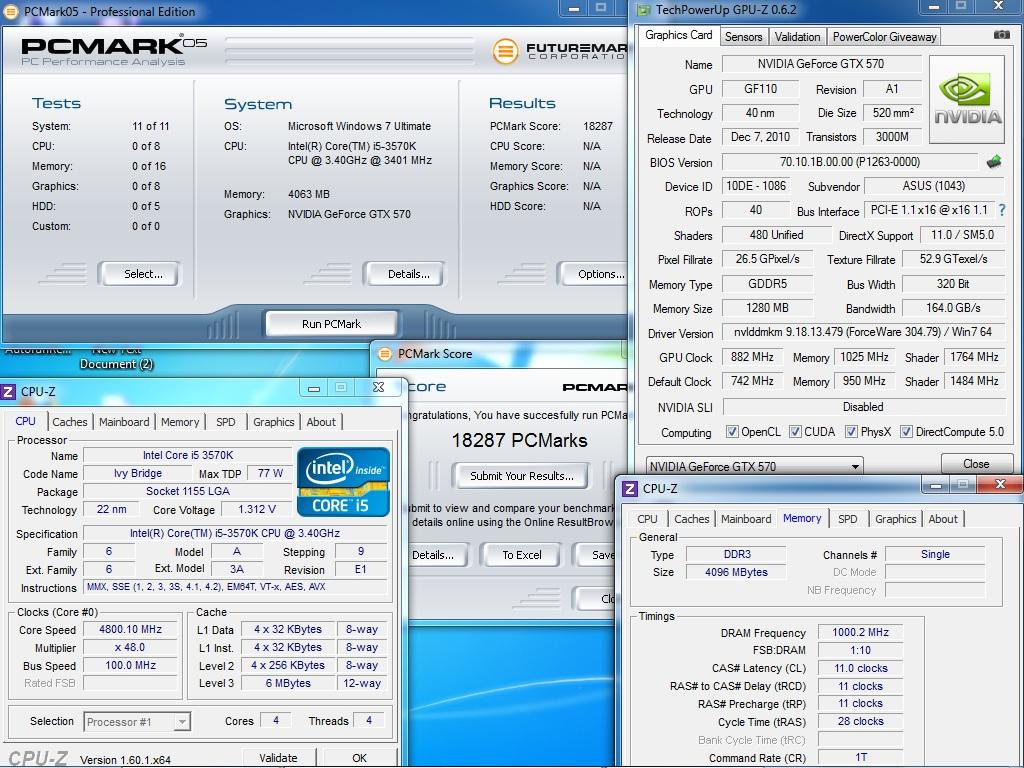The width and height of the screenshot is (1024, 768).
Task: Click the PCMark Score value 18287
Action: (x=598, y=126)
